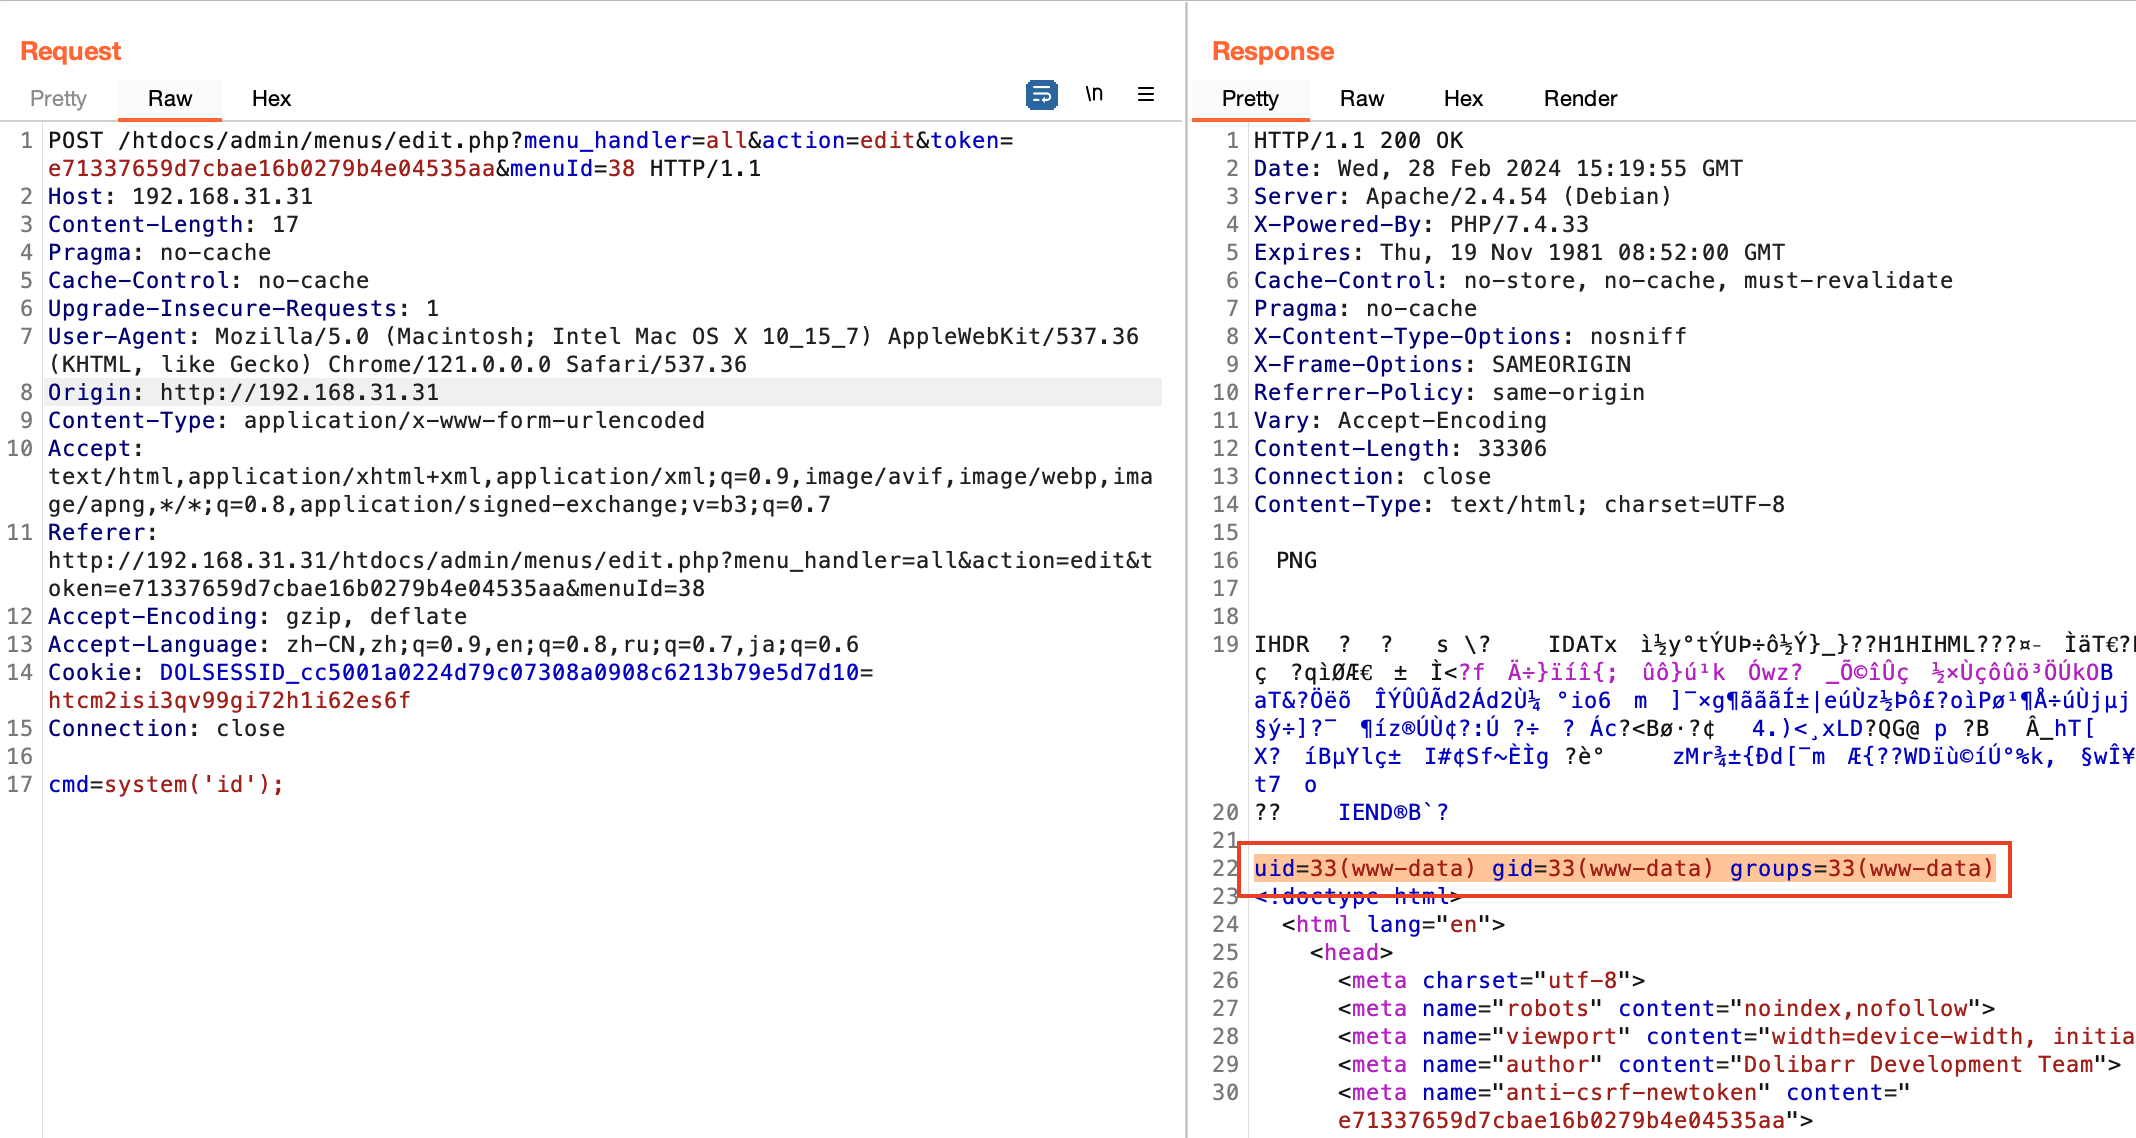Viewport: 2136px width, 1138px height.
Task: Click the Cookie DOLSESSID header line
Action: pos(460,672)
